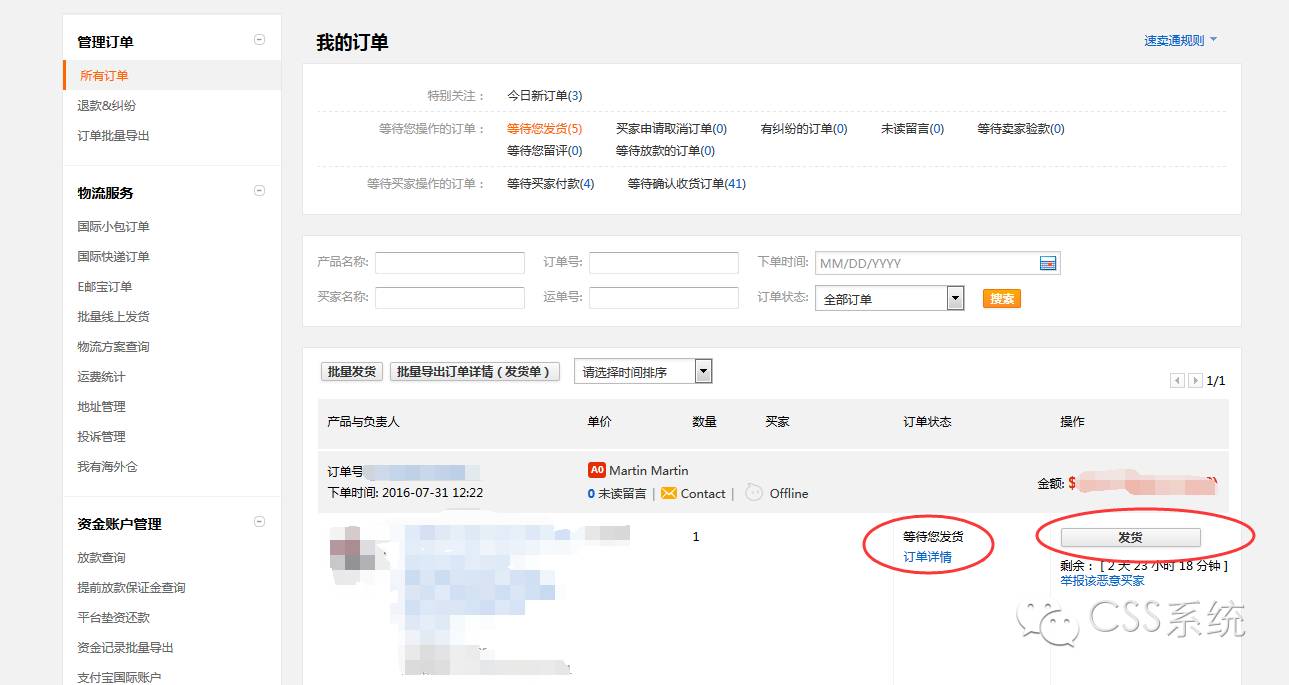The image size is (1289, 685).
Task: Open 提前放款保证金查询 in sidebar
Action: click(x=131, y=588)
